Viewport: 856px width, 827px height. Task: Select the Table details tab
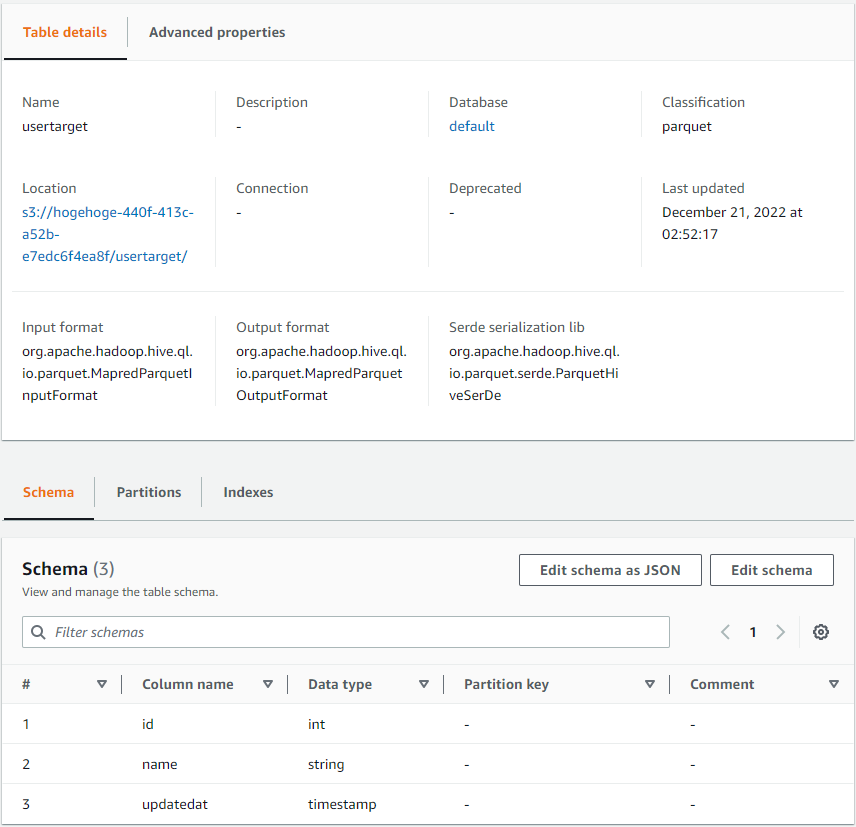[x=64, y=32]
